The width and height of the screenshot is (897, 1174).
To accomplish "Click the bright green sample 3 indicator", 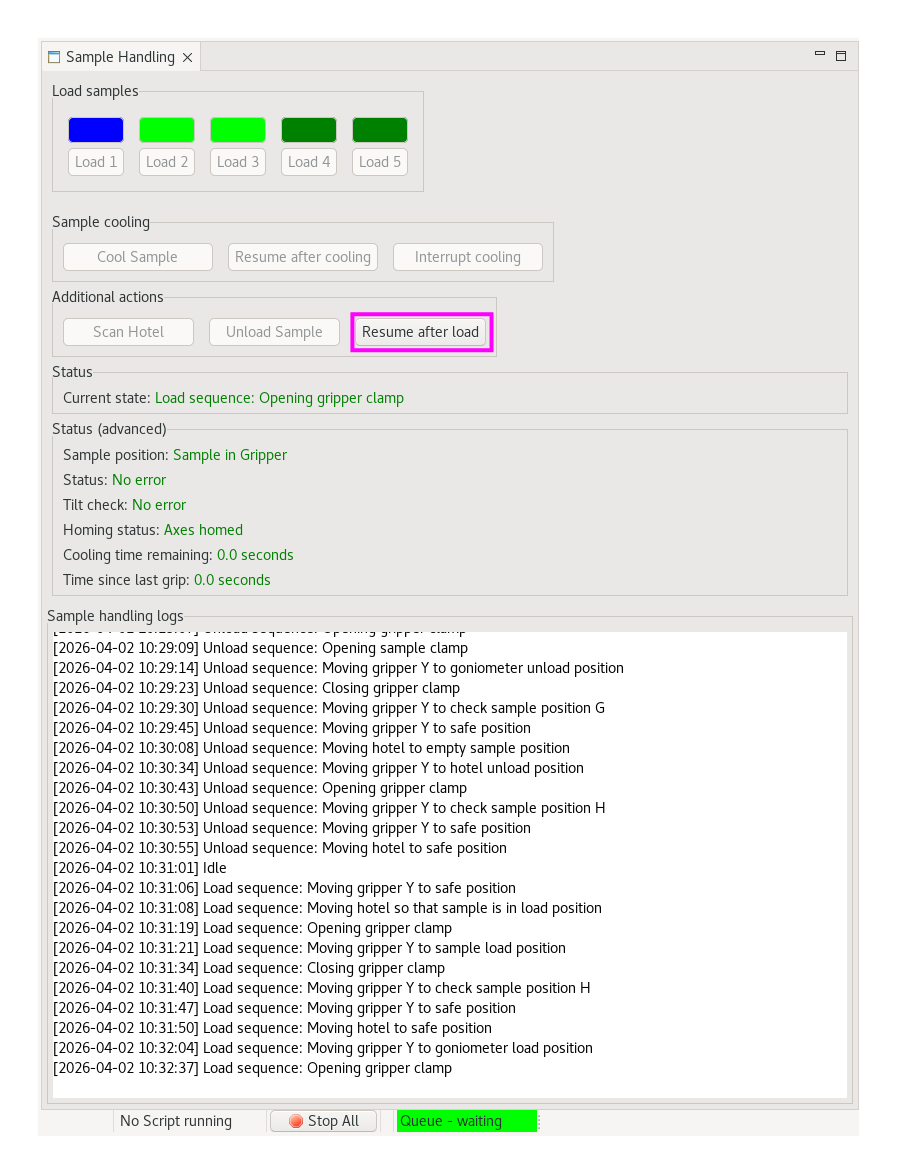I will 238,130.
